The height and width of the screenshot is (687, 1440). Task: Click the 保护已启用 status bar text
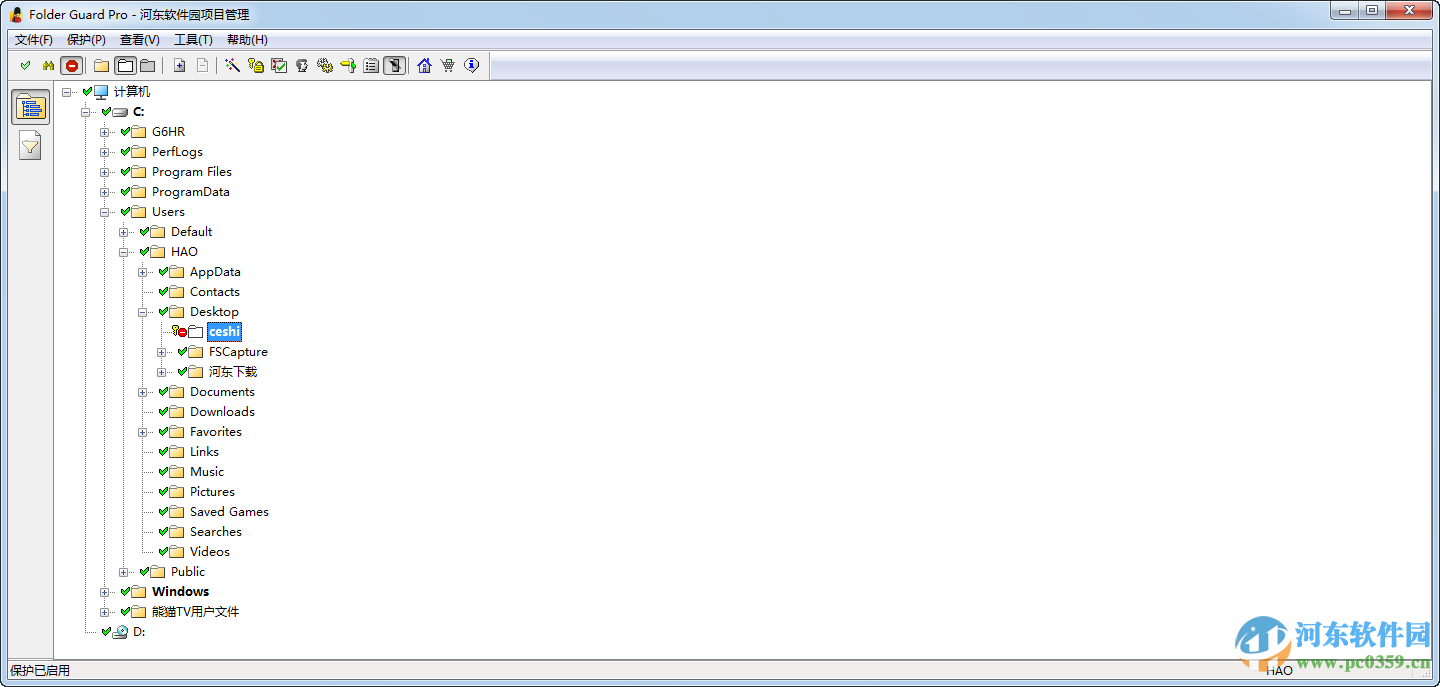tap(40, 671)
